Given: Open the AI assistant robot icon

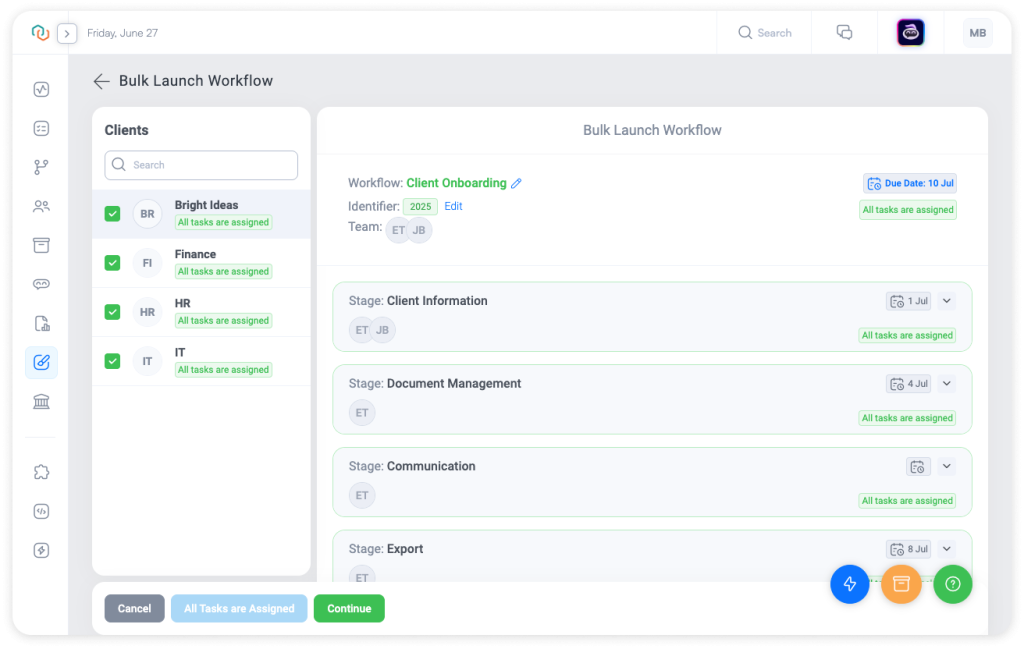Looking at the screenshot, I should [910, 33].
